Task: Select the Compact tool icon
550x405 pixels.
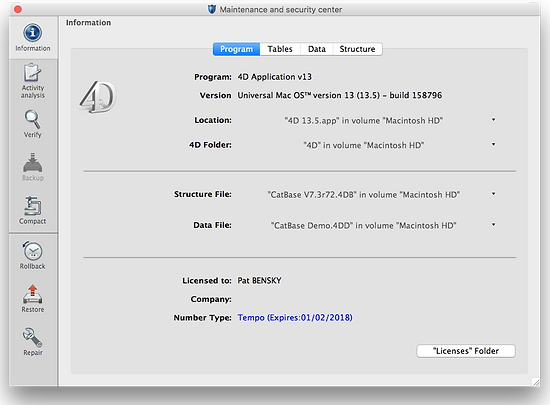Action: point(33,205)
